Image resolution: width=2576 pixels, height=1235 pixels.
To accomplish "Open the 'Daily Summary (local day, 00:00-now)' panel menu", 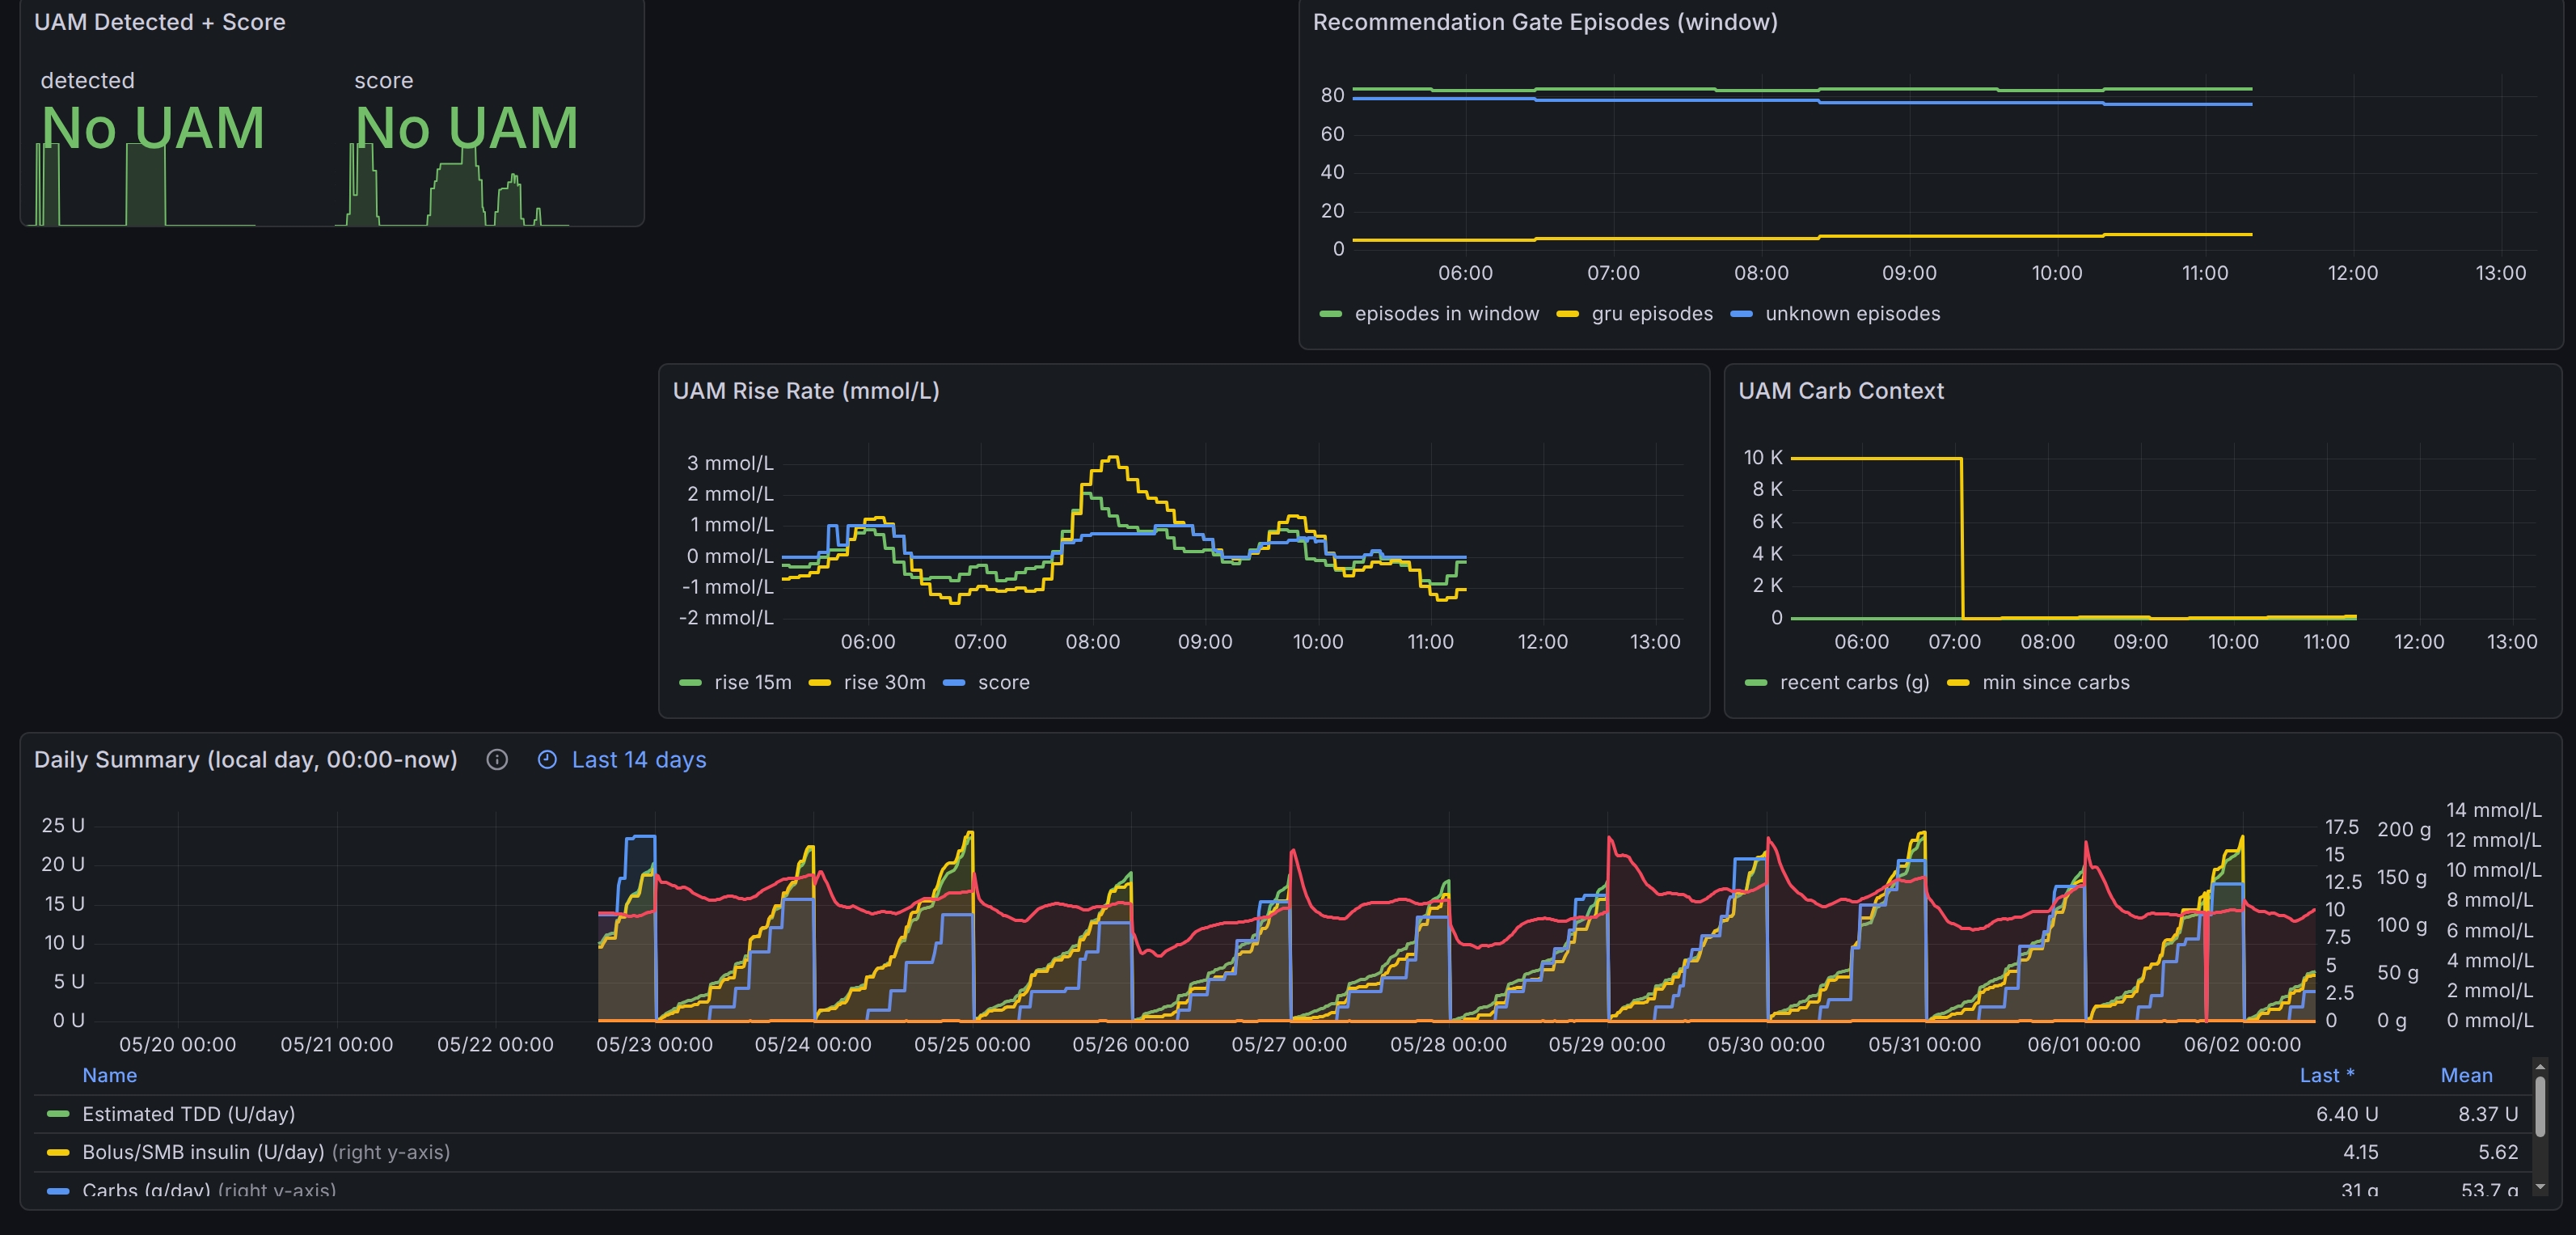I will 246,760.
